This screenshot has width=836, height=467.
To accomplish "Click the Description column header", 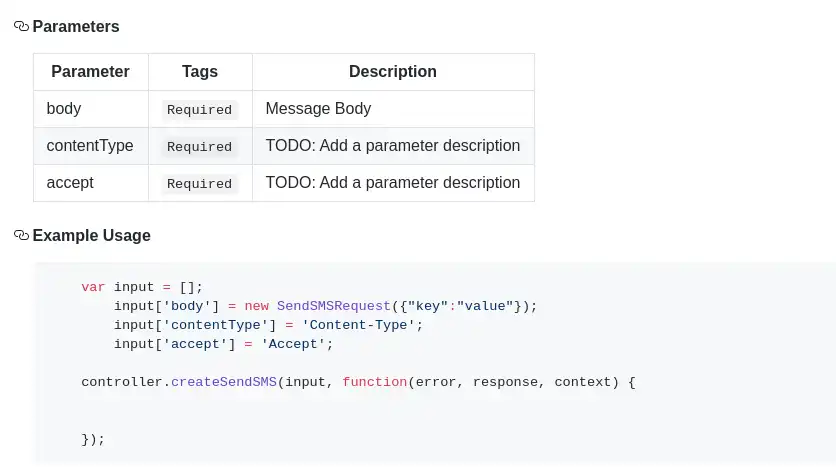I will (392, 72).
